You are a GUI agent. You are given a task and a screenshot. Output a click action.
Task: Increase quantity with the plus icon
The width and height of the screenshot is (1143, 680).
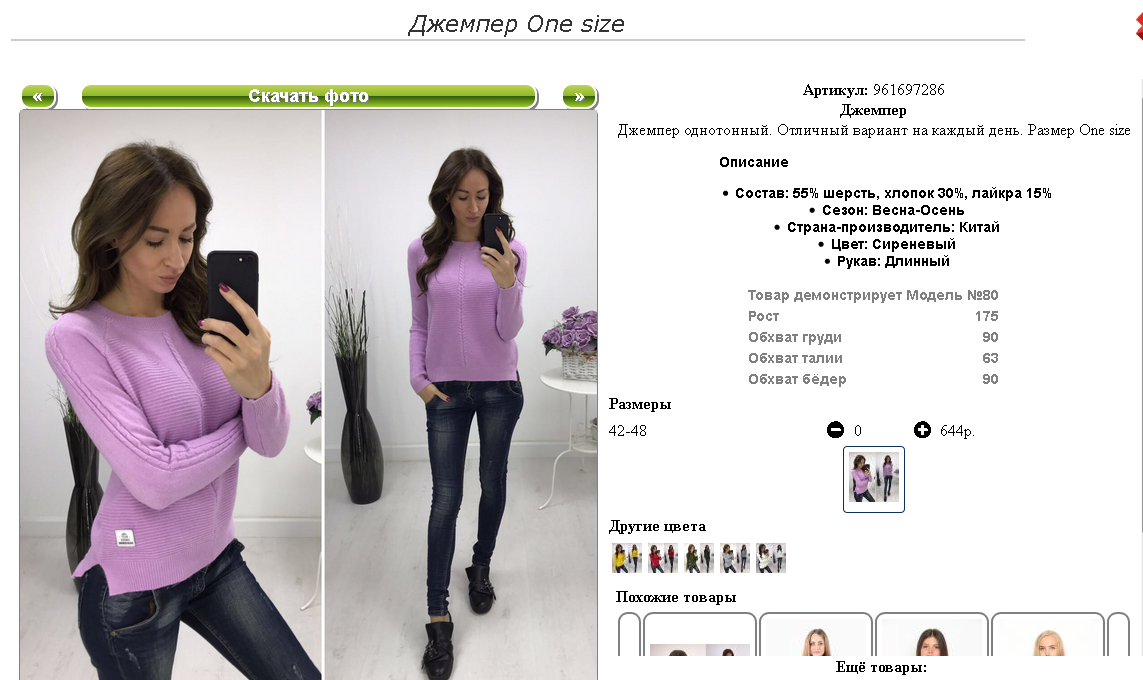(x=922, y=430)
